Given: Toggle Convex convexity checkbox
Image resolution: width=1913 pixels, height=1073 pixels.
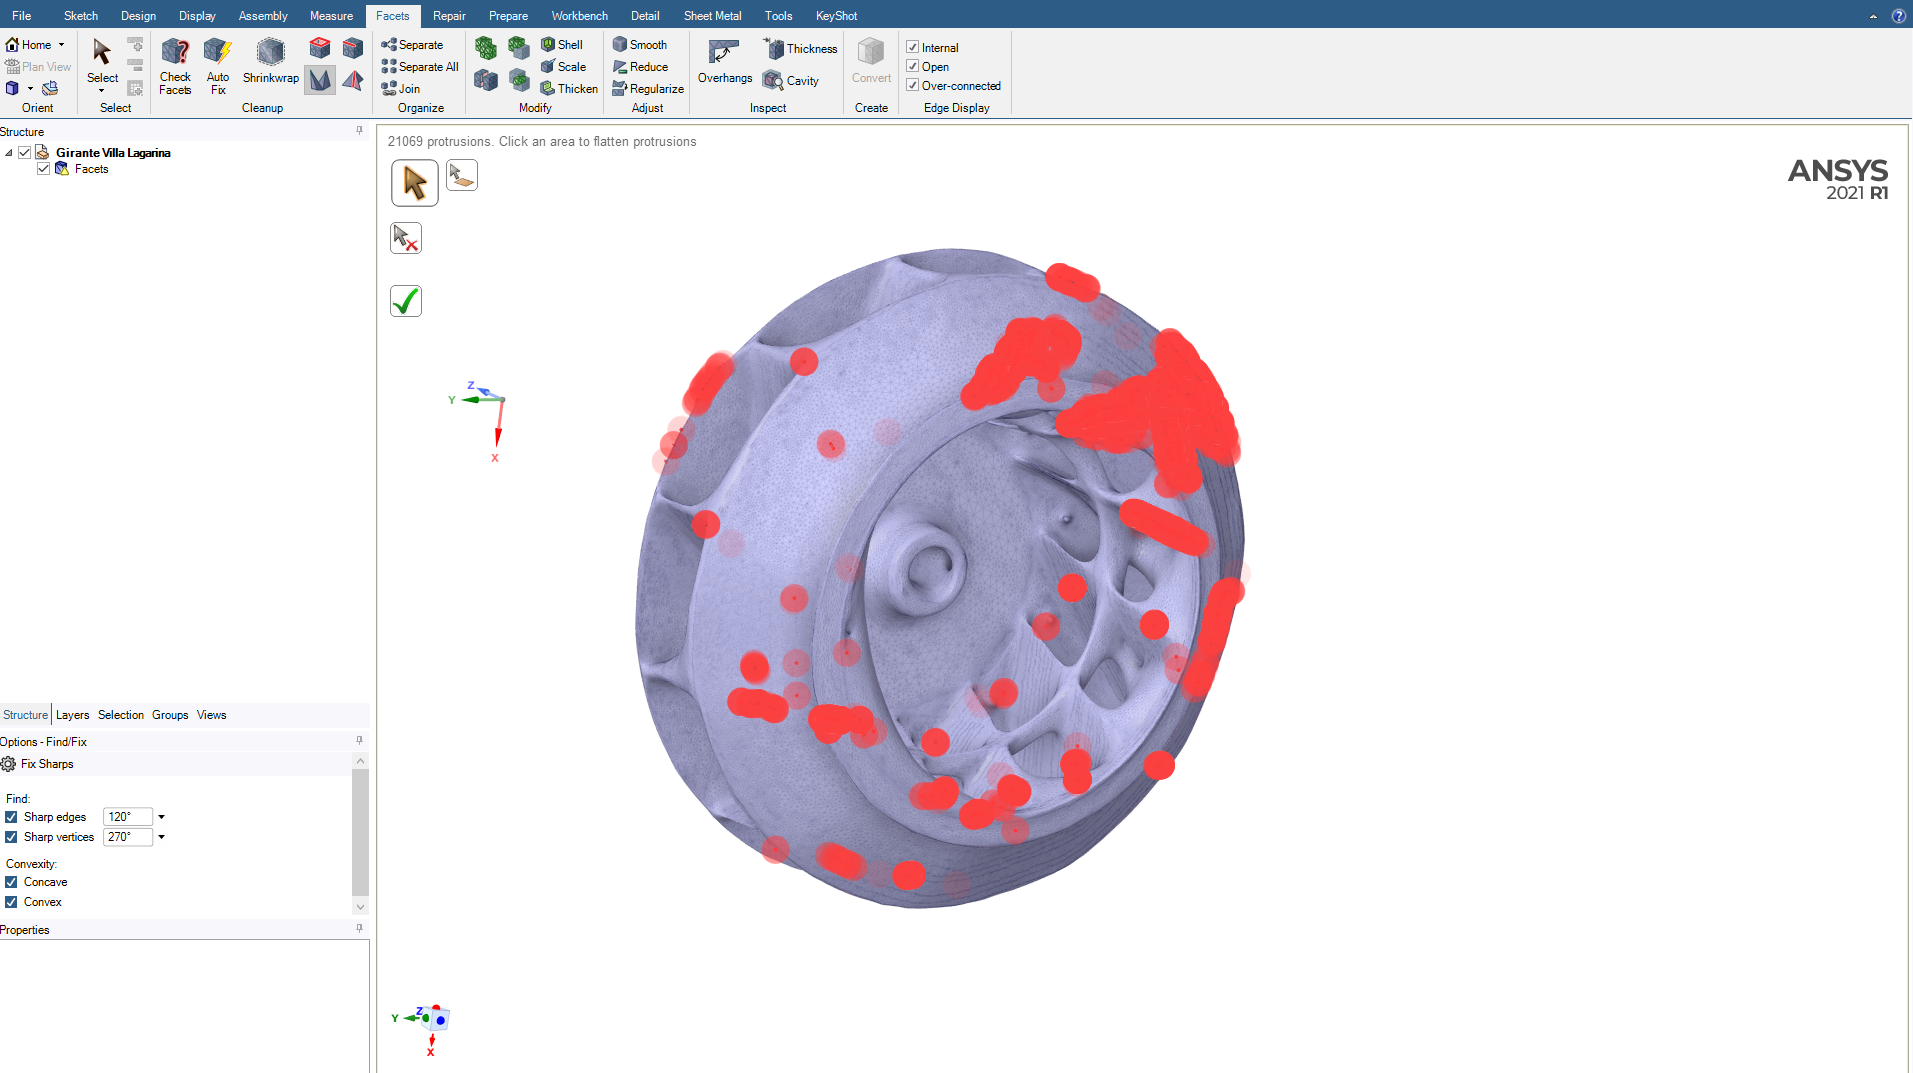Looking at the screenshot, I should [x=11, y=902].
